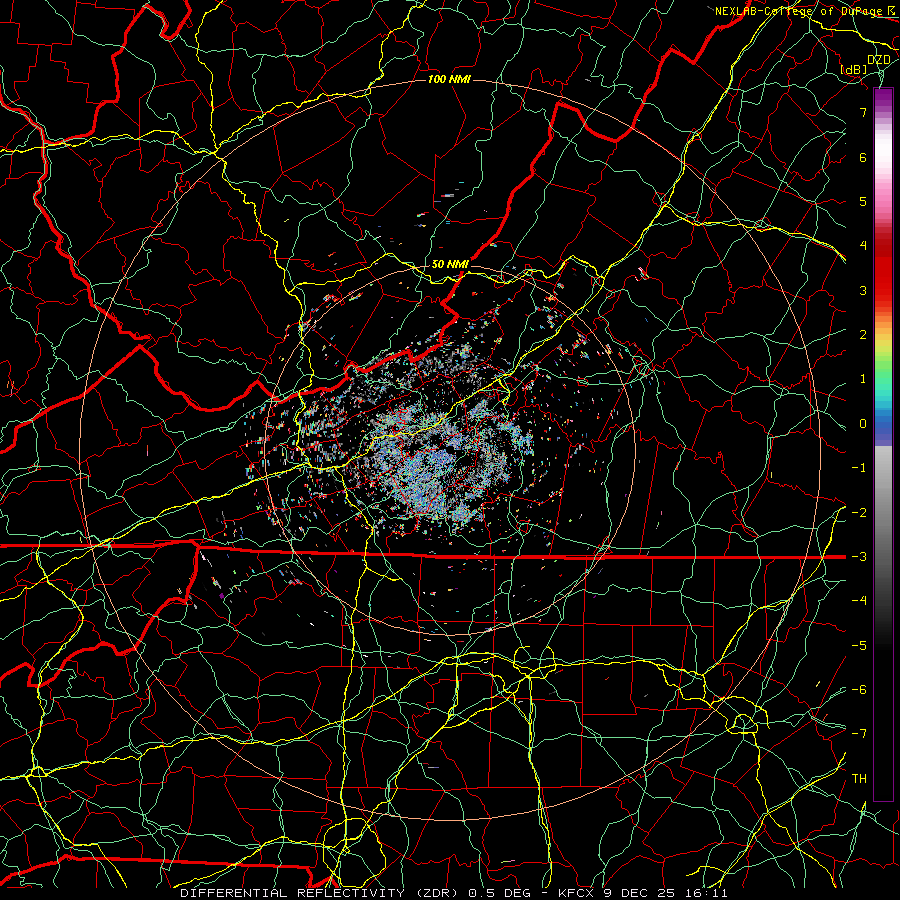Click the -3 label on the scale
This screenshot has width=900, height=900.
[859, 557]
